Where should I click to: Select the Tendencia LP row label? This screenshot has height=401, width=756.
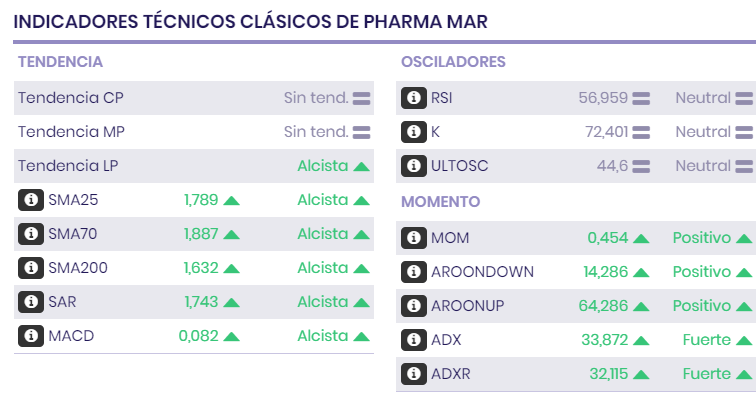click(70, 166)
